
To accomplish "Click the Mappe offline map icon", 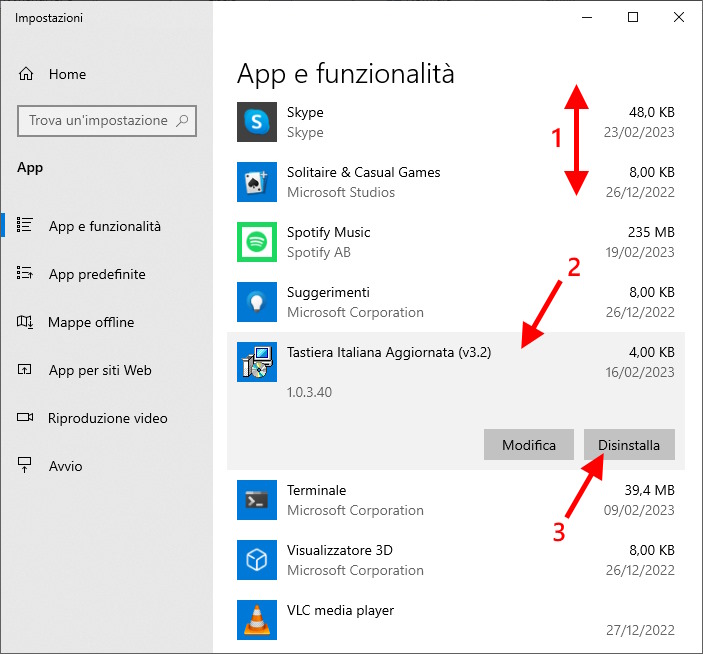I will pos(25,321).
